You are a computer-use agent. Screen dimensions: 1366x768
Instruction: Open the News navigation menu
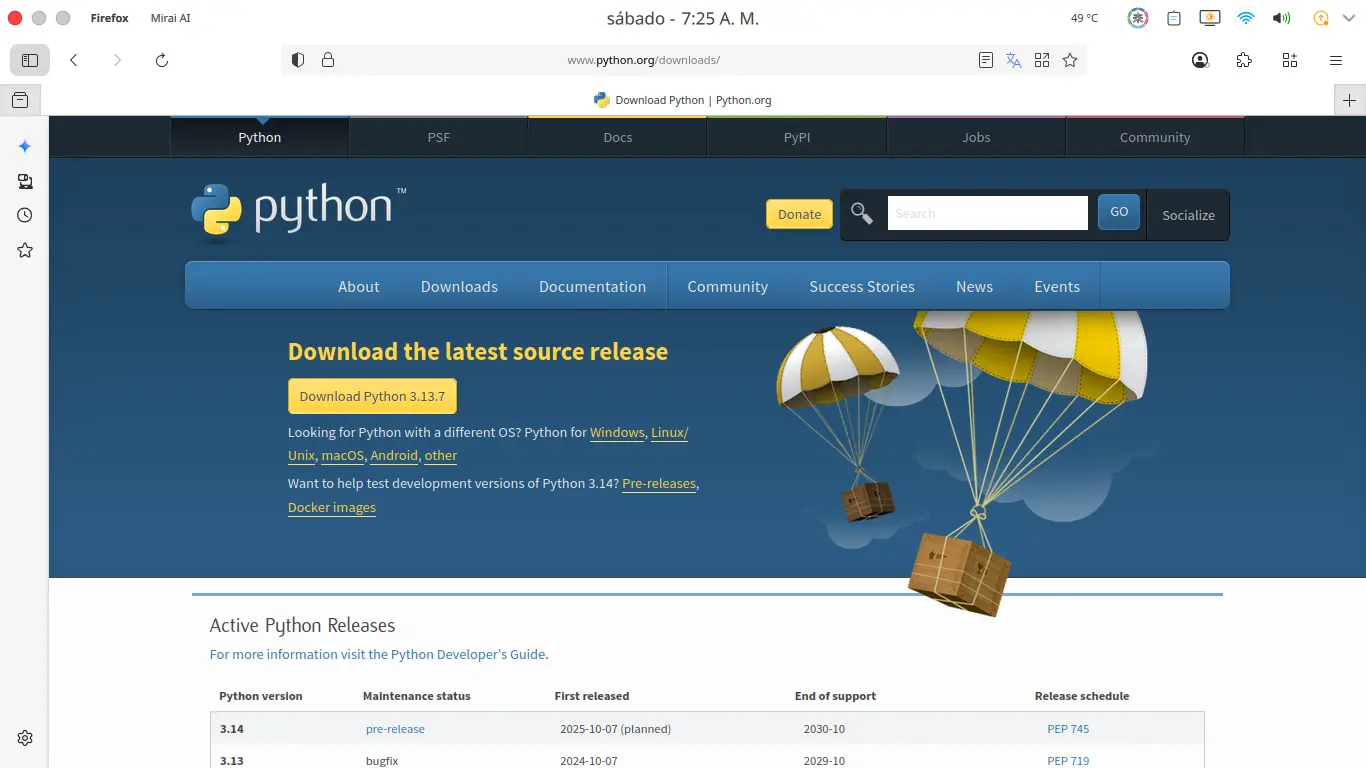[974, 287]
